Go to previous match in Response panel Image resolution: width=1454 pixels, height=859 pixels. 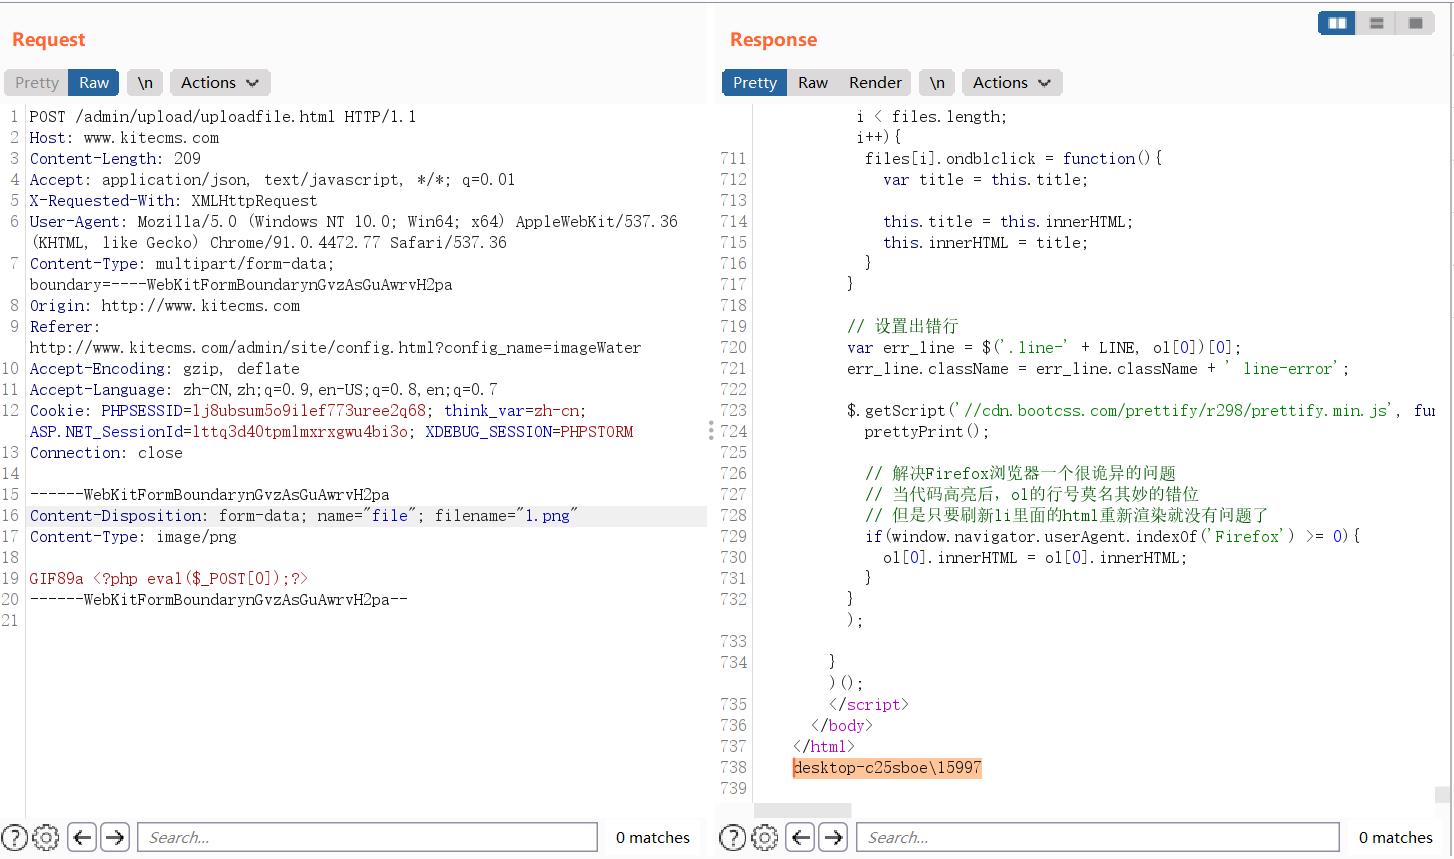tap(800, 837)
